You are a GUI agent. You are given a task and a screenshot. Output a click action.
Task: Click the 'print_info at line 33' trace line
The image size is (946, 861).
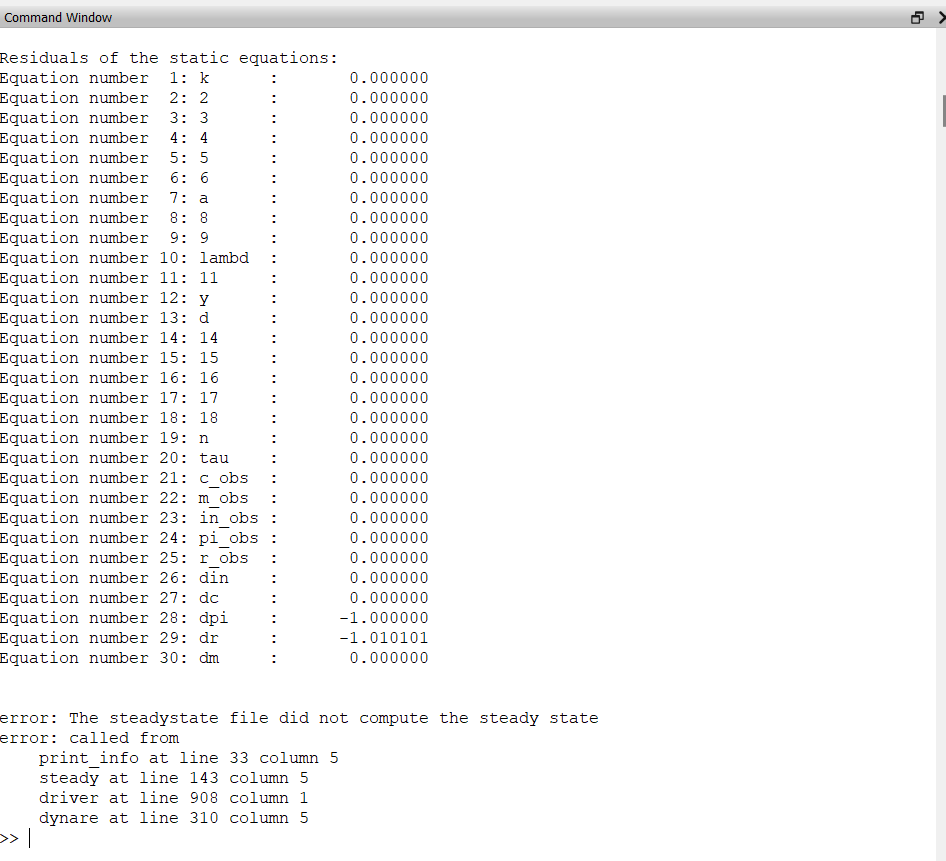(188, 758)
